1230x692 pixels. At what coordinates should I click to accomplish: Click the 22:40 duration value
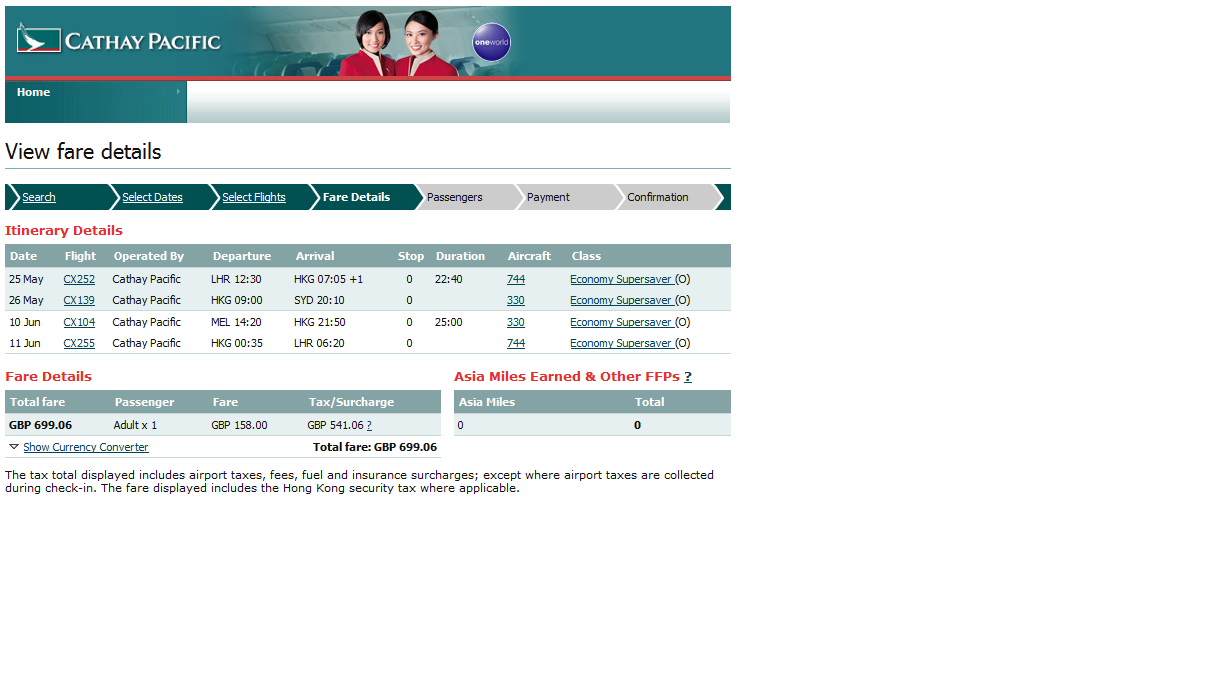pyautogui.click(x=449, y=279)
